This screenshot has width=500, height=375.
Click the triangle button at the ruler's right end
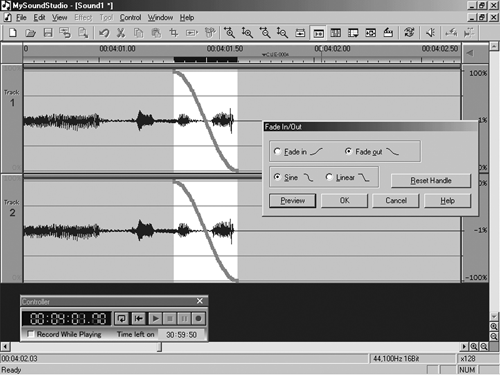click(470, 53)
